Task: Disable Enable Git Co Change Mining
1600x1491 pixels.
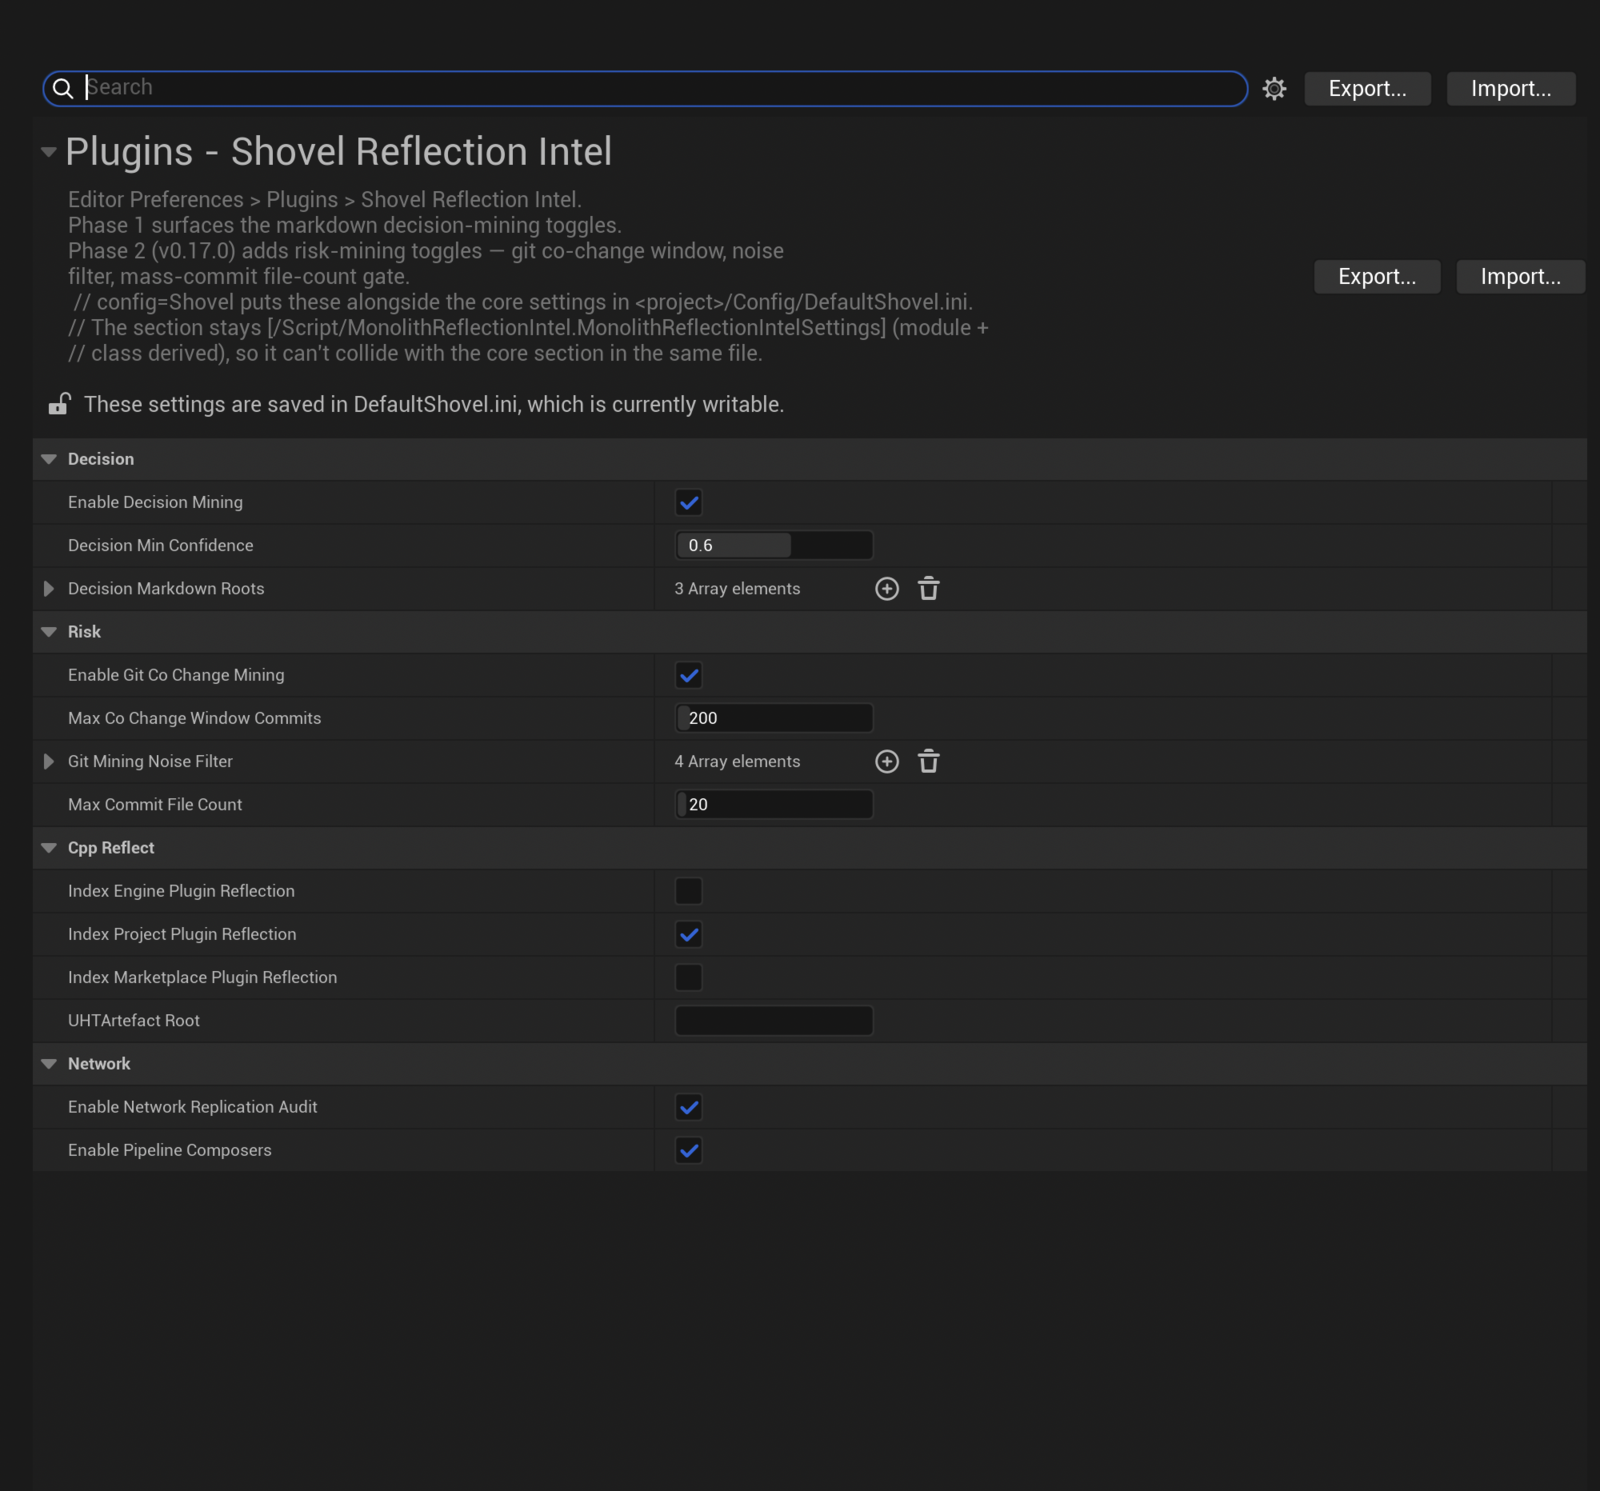Action: [689, 676]
